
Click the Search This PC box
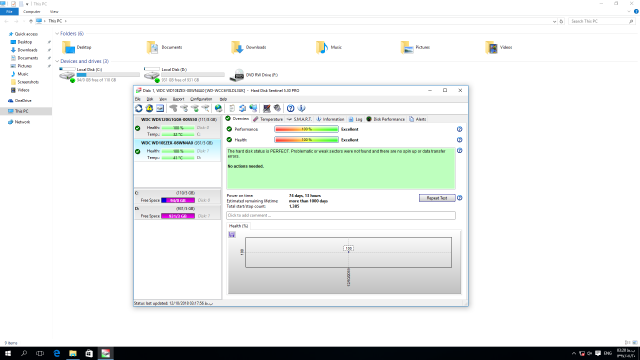coord(601,21)
